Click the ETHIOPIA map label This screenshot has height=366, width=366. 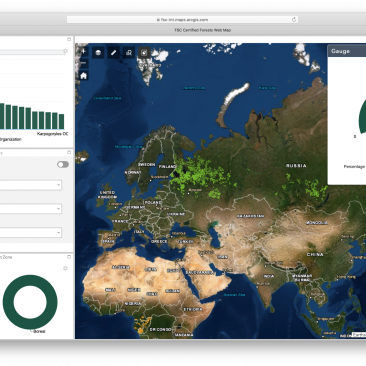click(x=193, y=309)
